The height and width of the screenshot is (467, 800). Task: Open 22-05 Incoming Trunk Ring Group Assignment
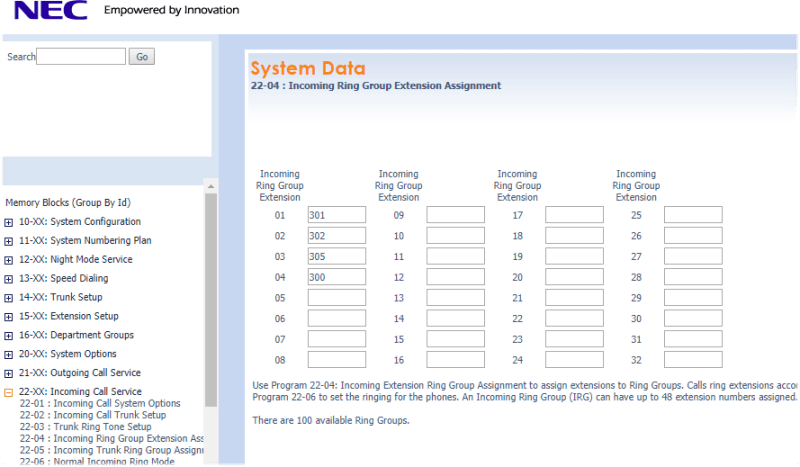click(x=112, y=450)
